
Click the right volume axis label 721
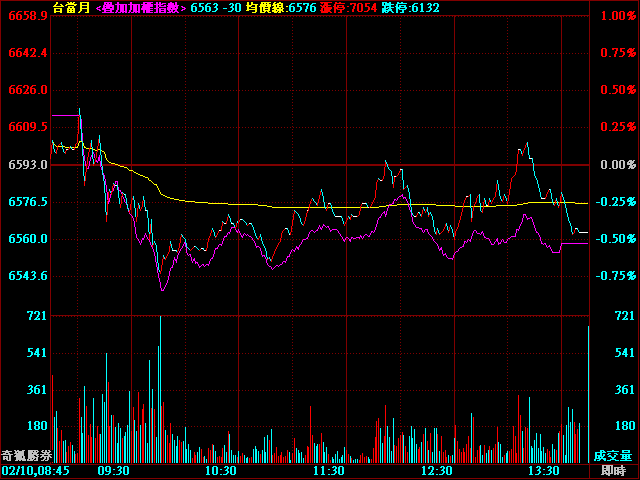(624, 316)
